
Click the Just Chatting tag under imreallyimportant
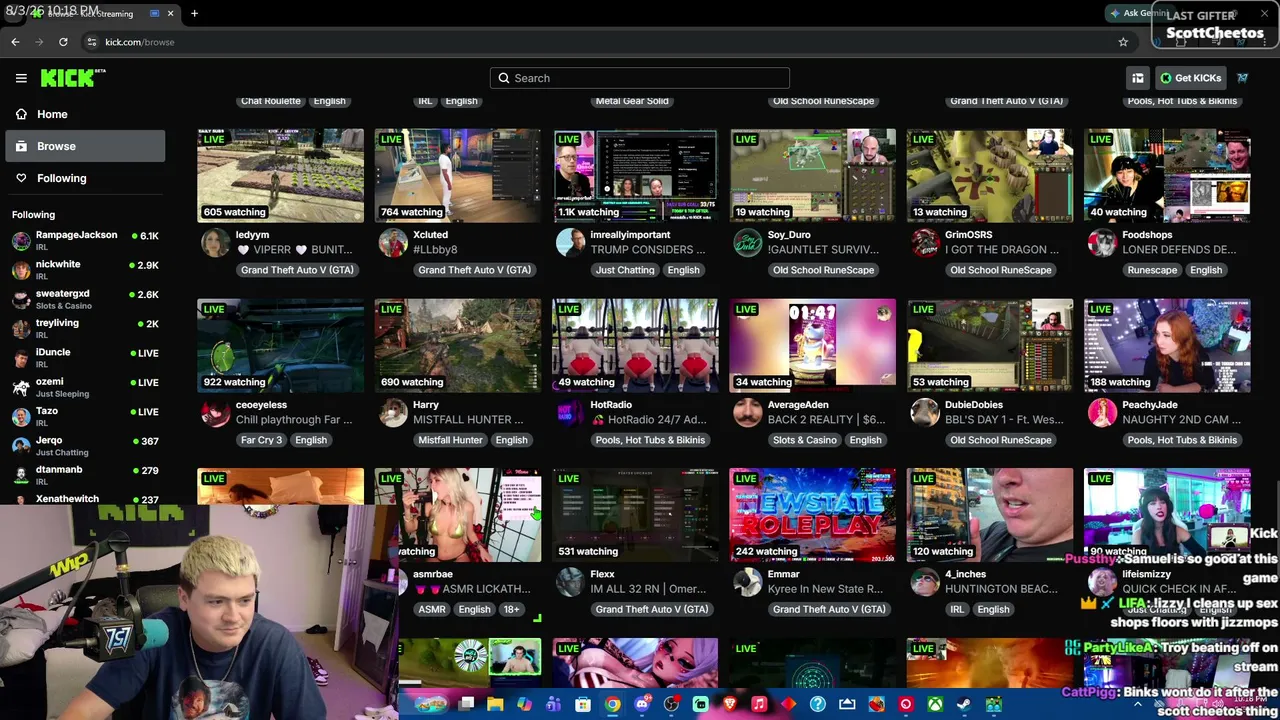[625, 270]
